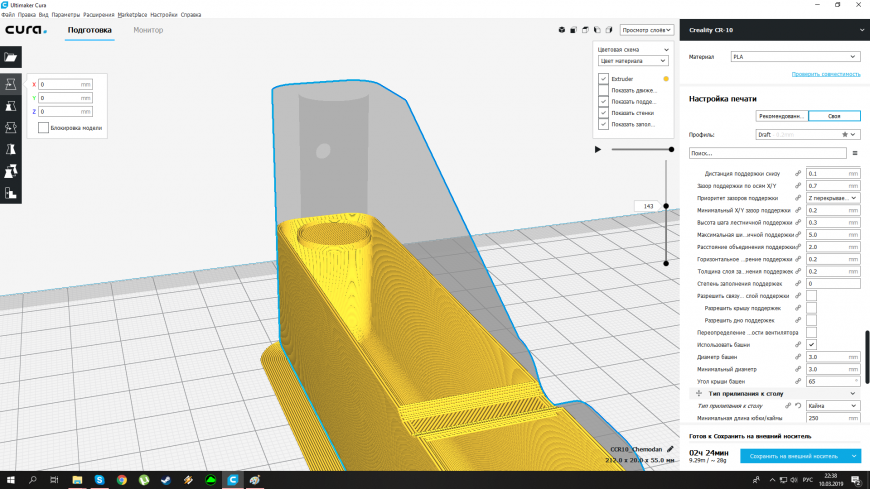870x489 pixels.
Task: Click the Open File folder icon
Action: [x=11, y=58]
